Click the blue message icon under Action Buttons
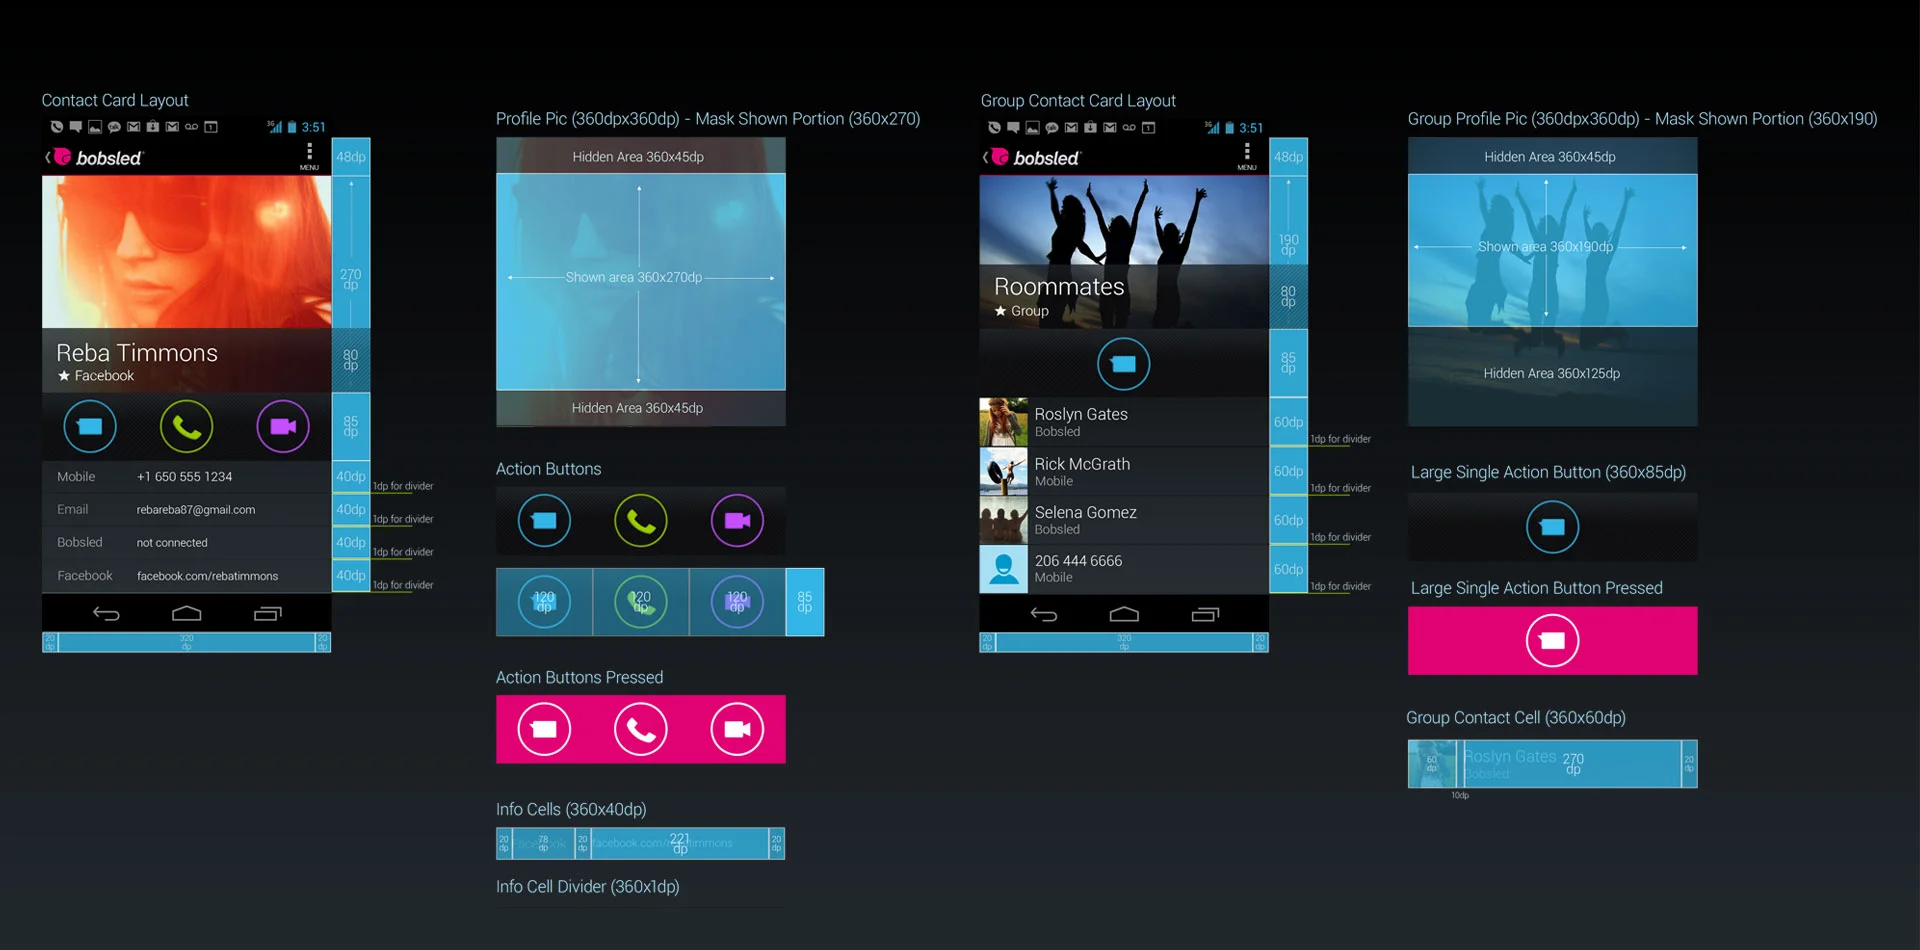The width and height of the screenshot is (1920, 950). tap(544, 521)
